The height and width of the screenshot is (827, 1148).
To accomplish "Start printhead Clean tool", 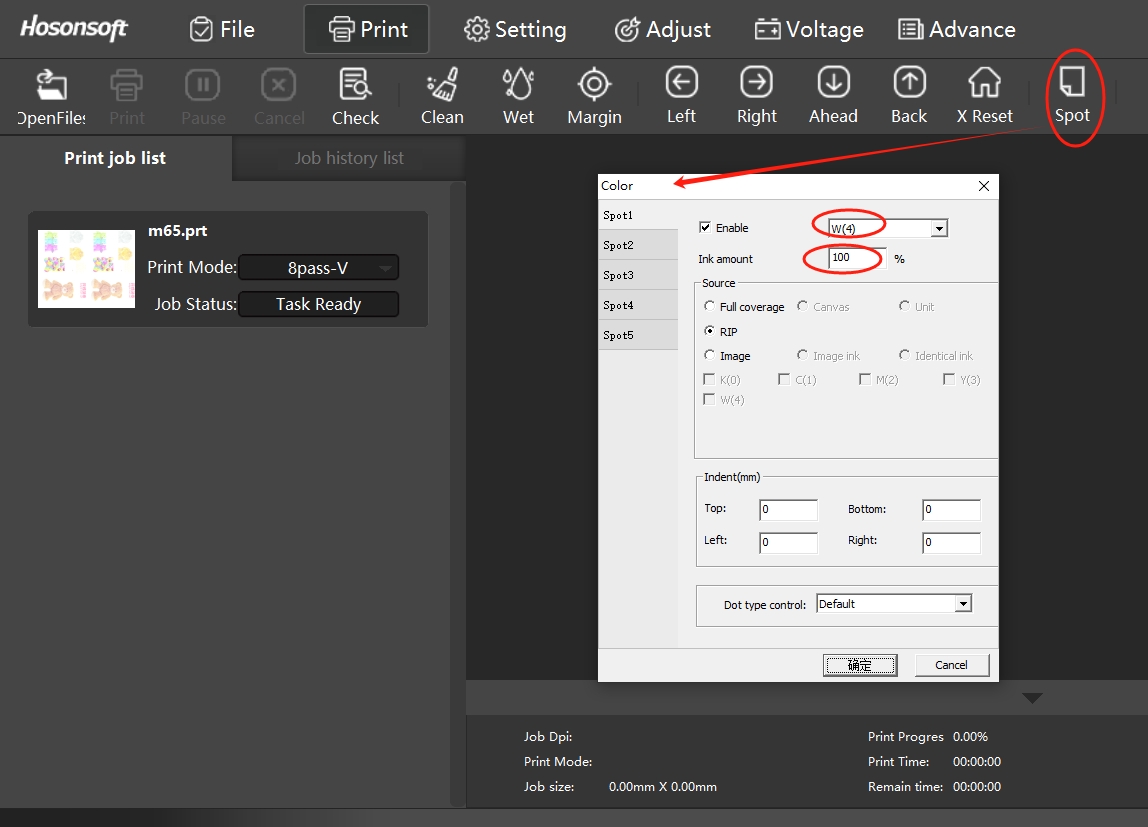I will pyautogui.click(x=441, y=86).
